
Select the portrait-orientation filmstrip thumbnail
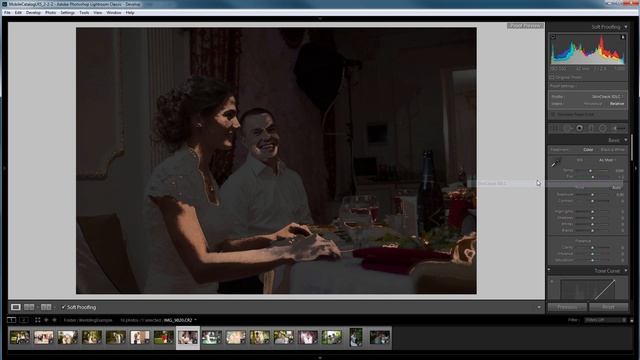coord(356,337)
